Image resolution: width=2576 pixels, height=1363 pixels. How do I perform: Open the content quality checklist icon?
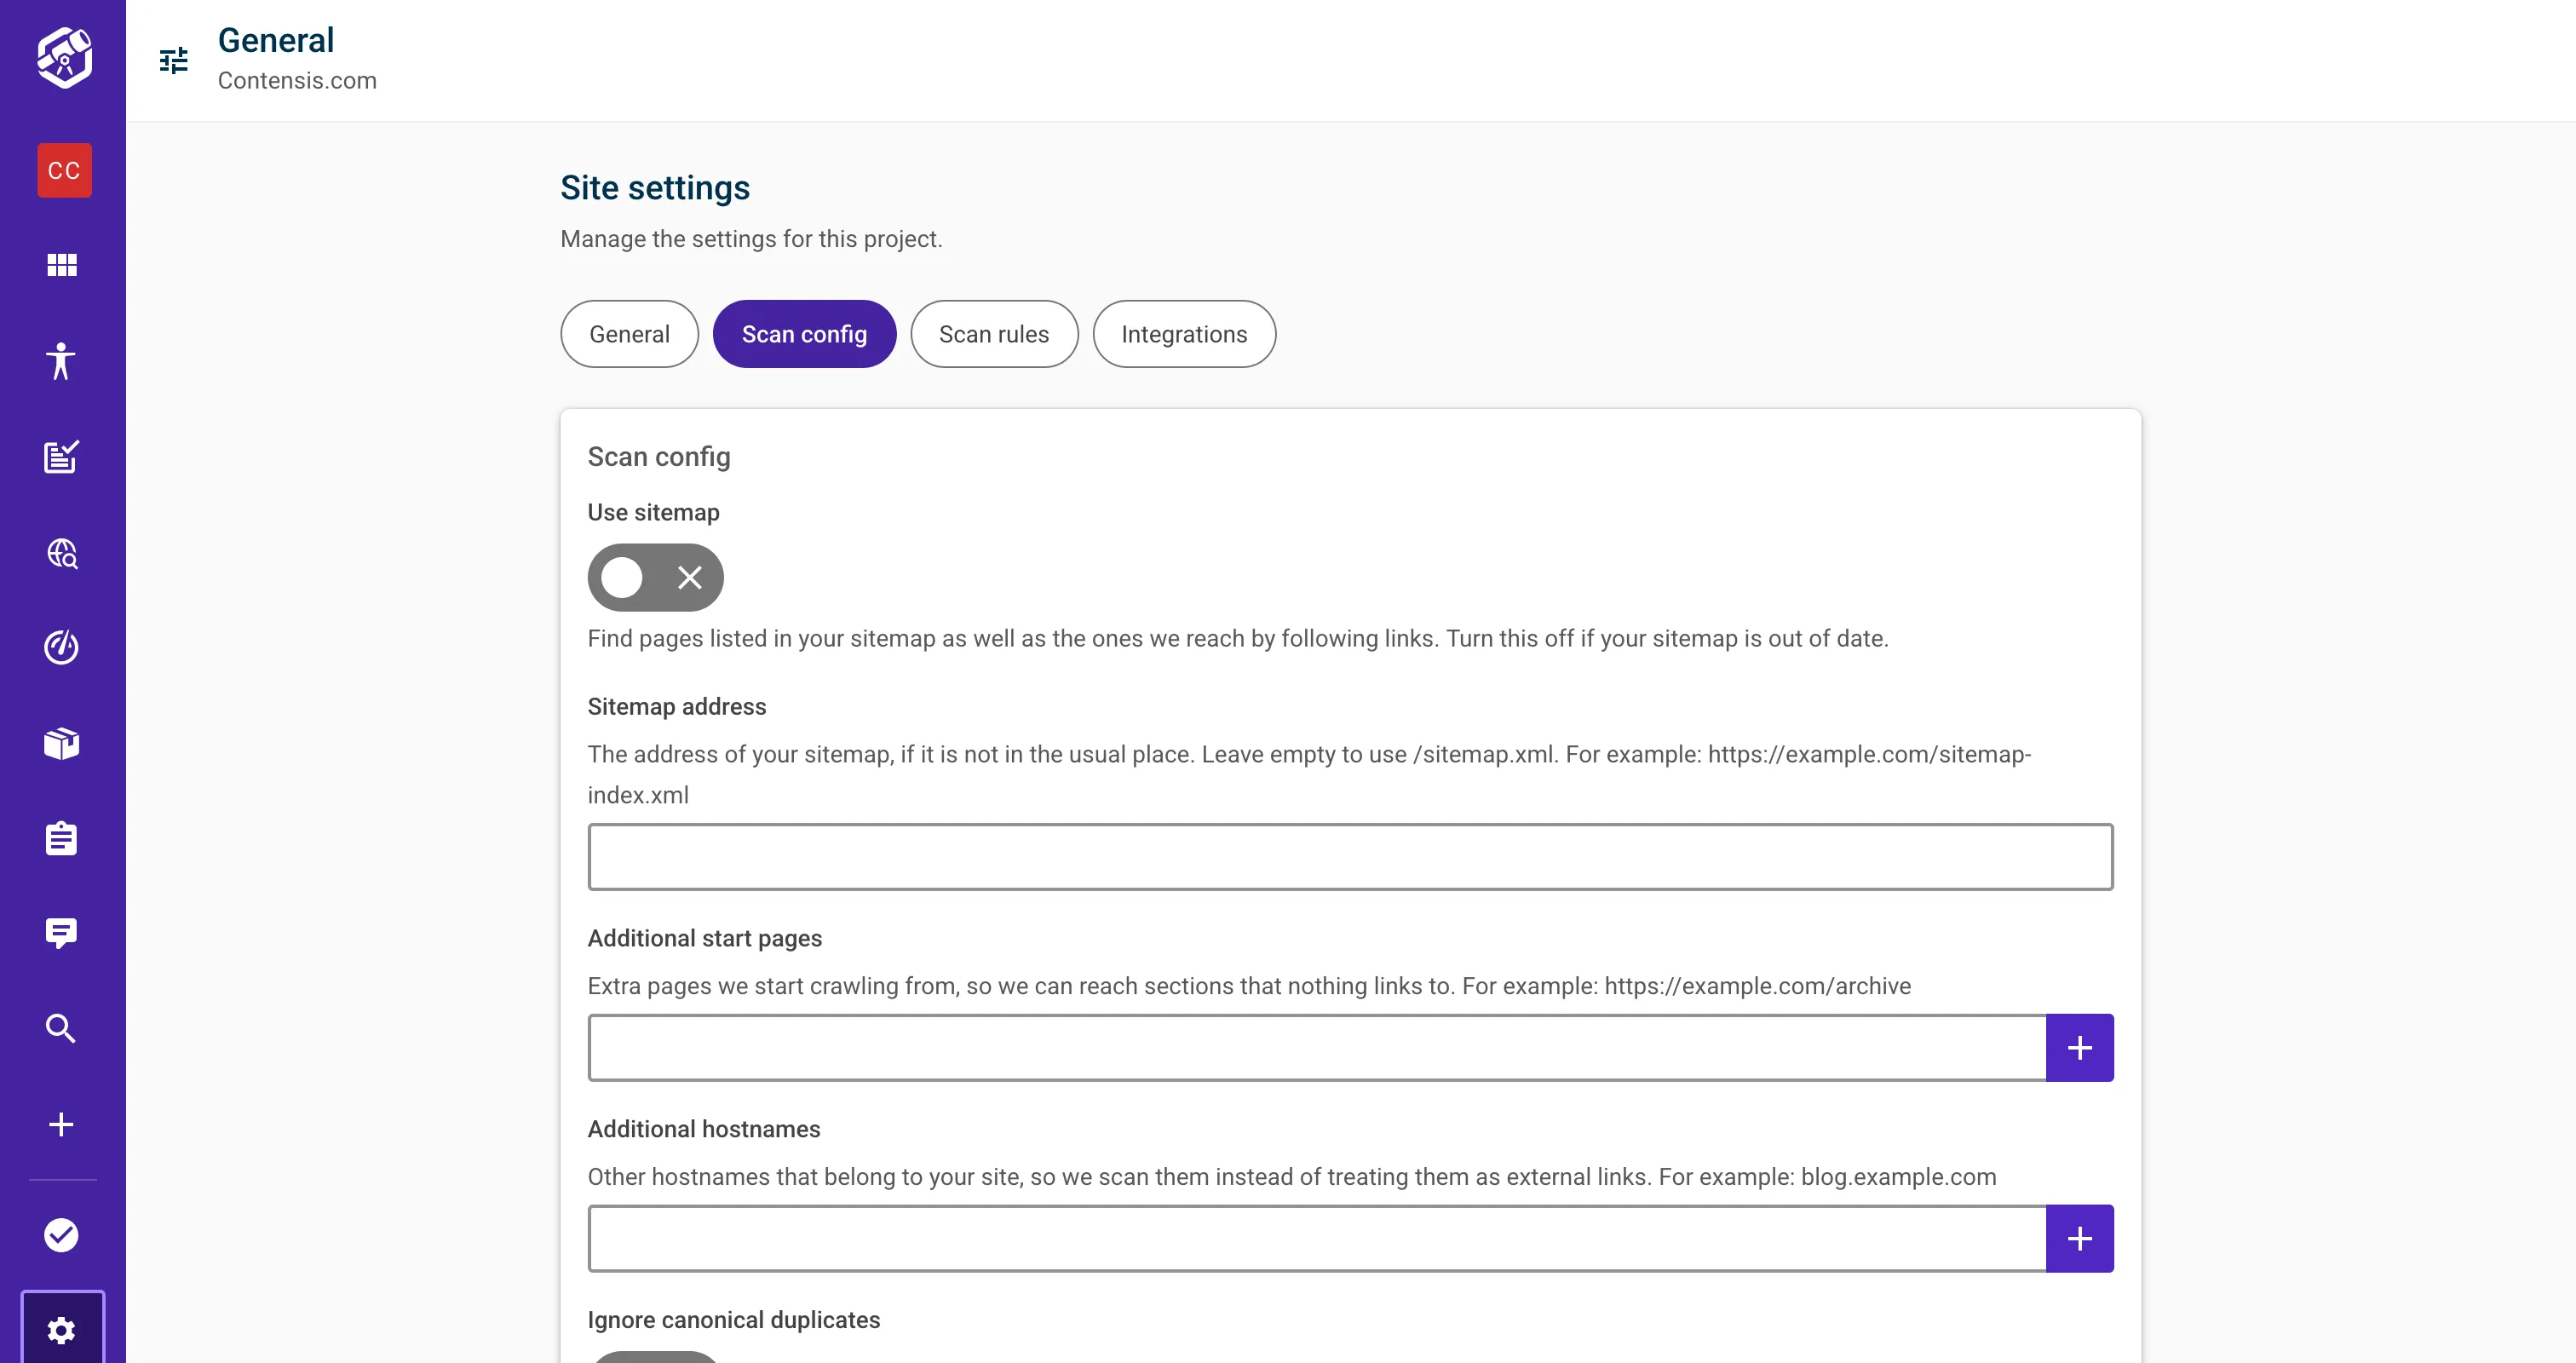(x=62, y=457)
